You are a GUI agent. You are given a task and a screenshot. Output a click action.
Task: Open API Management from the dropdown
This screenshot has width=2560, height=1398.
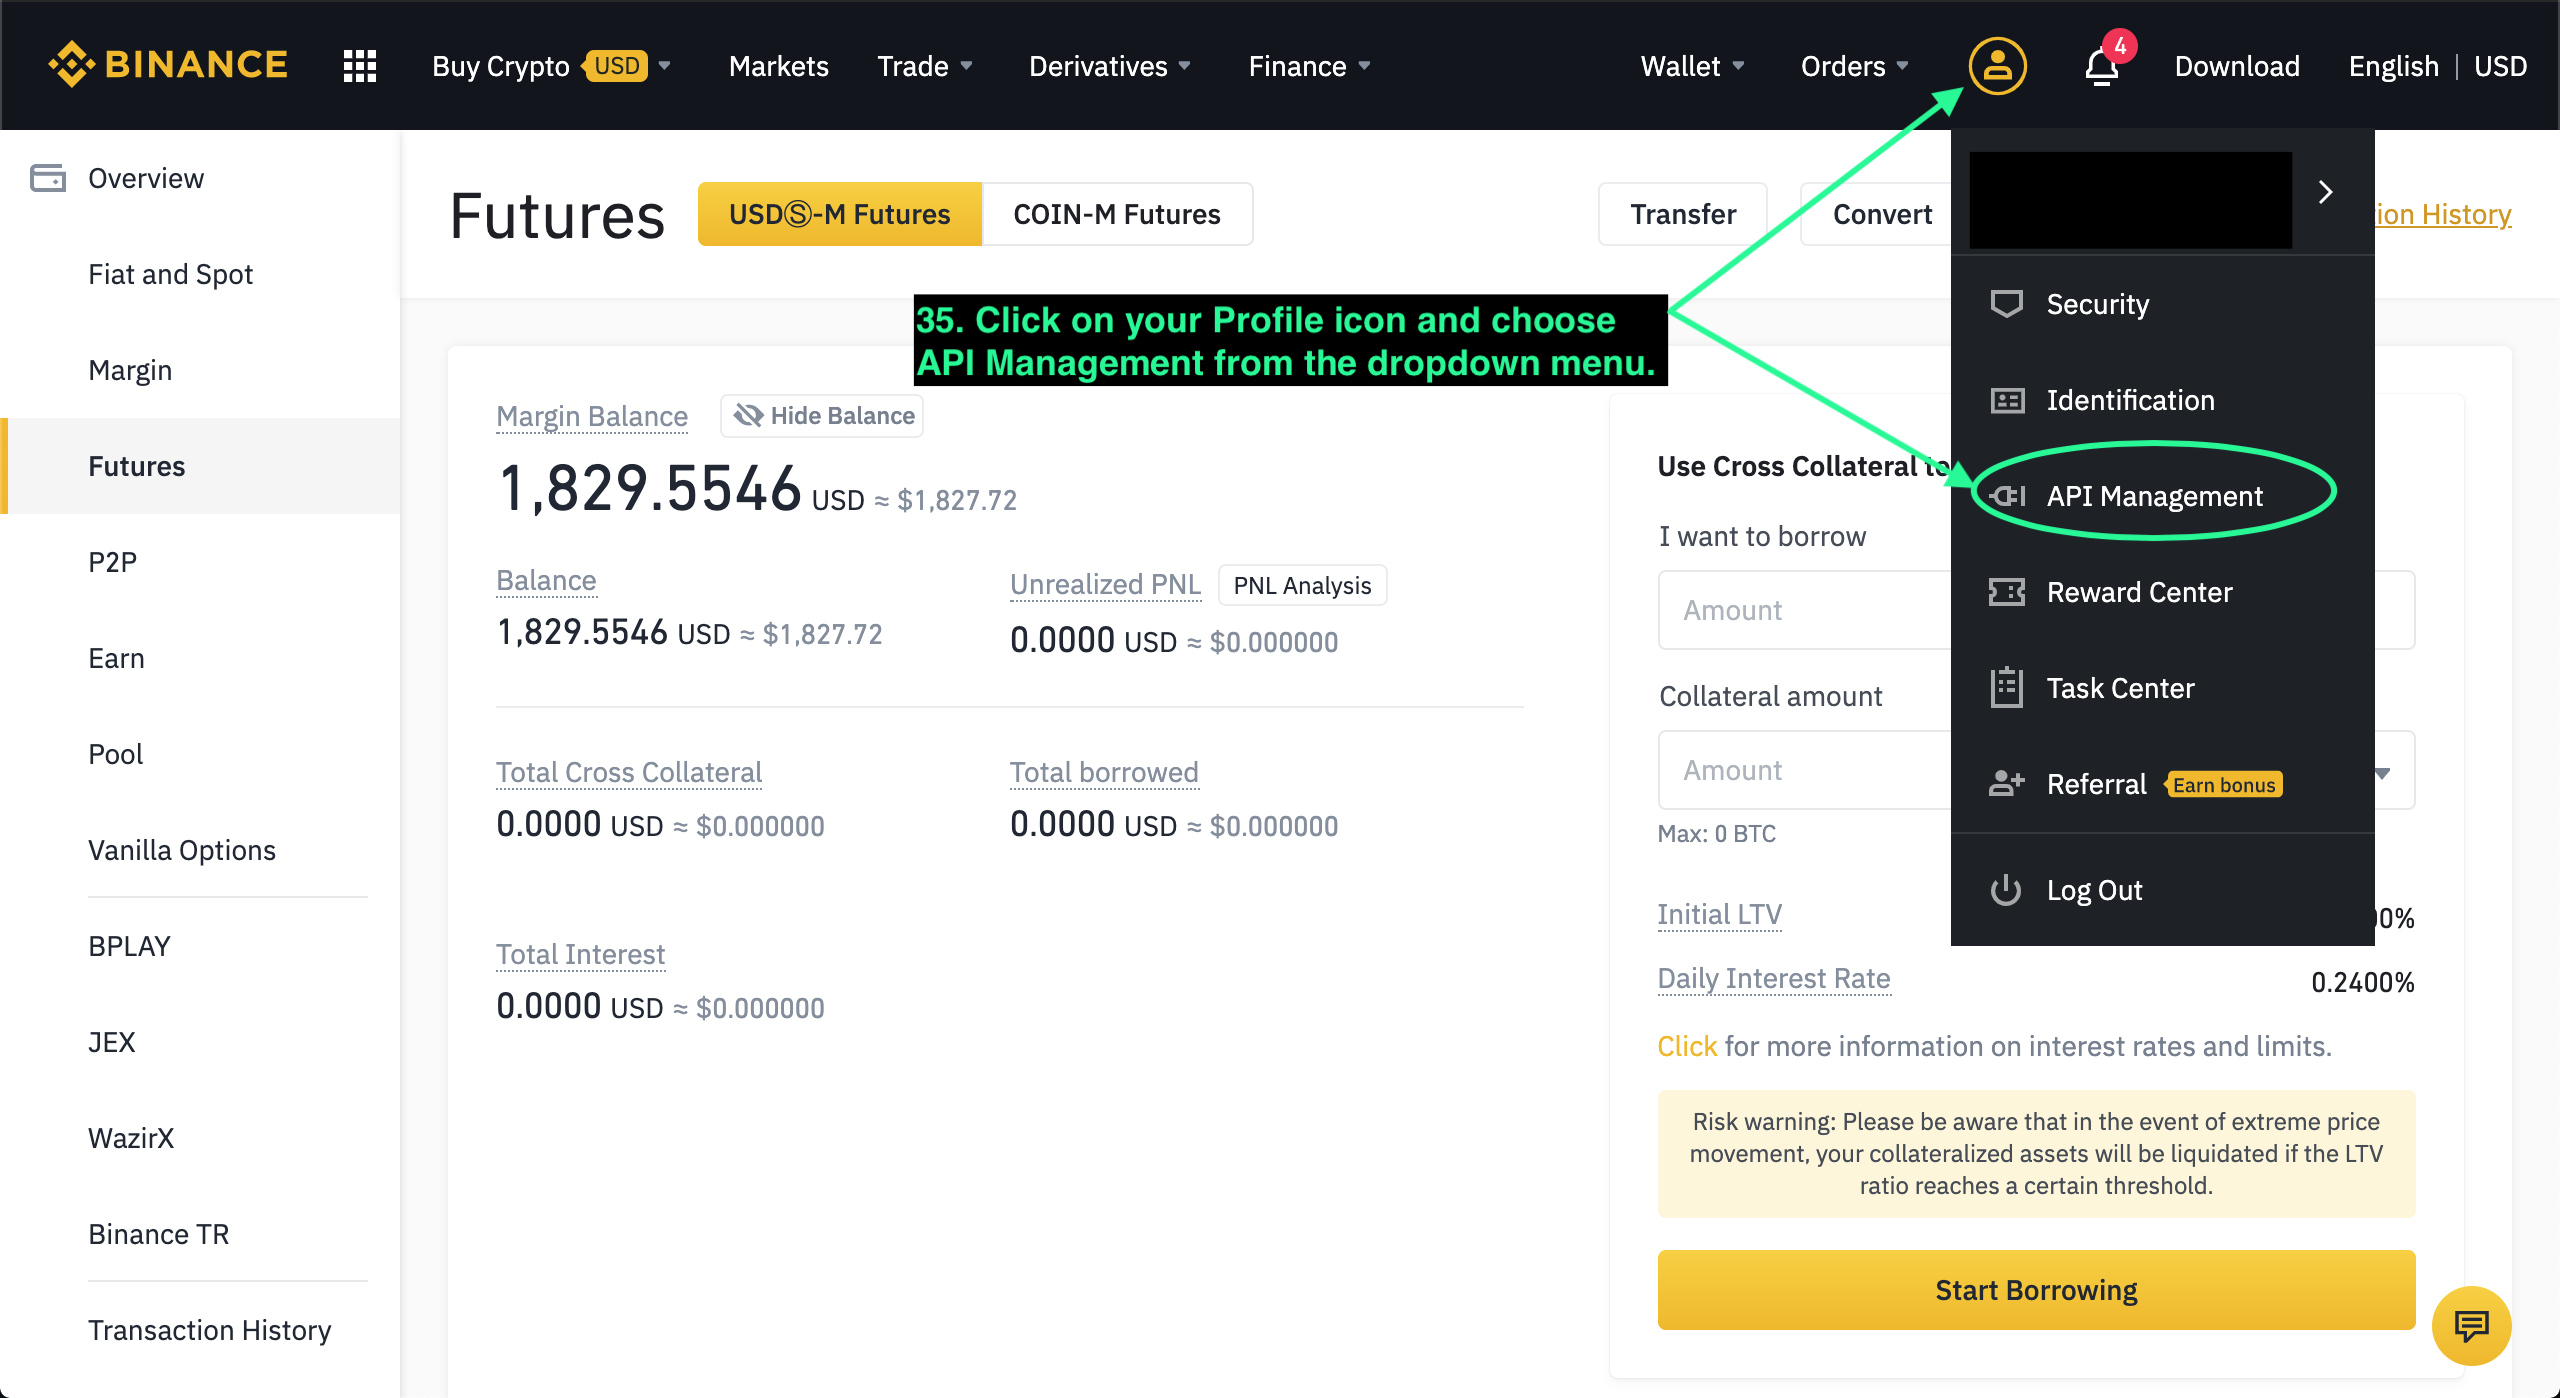pyautogui.click(x=2153, y=495)
